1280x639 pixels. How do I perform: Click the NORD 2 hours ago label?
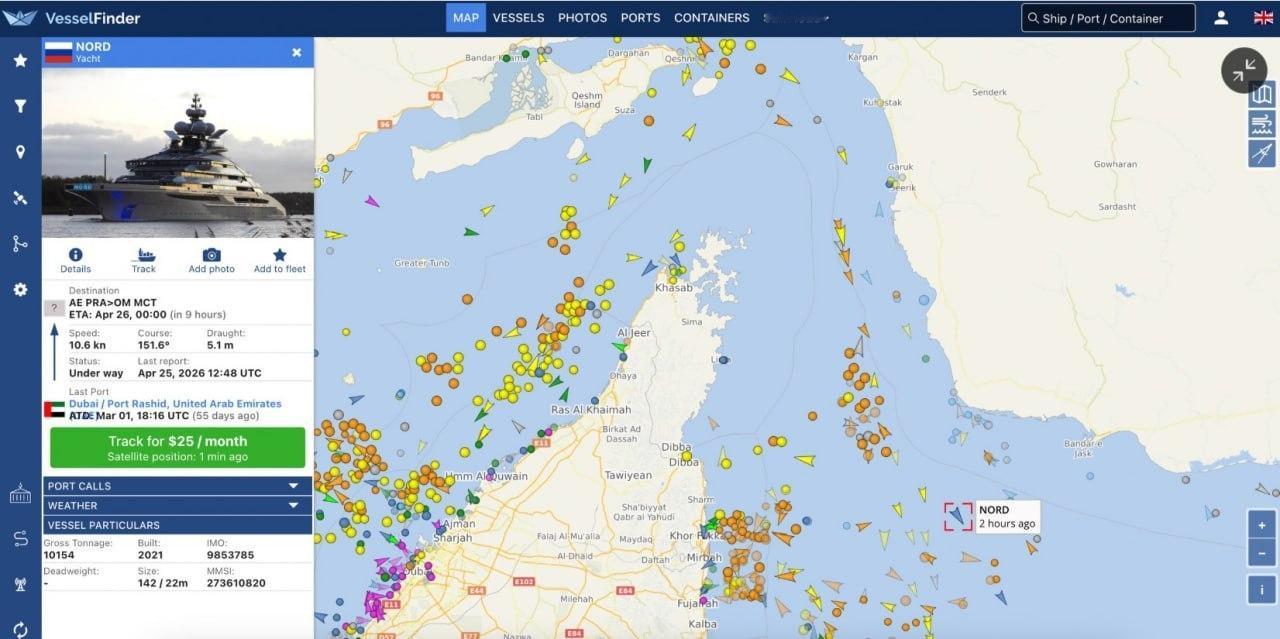[1007, 517]
